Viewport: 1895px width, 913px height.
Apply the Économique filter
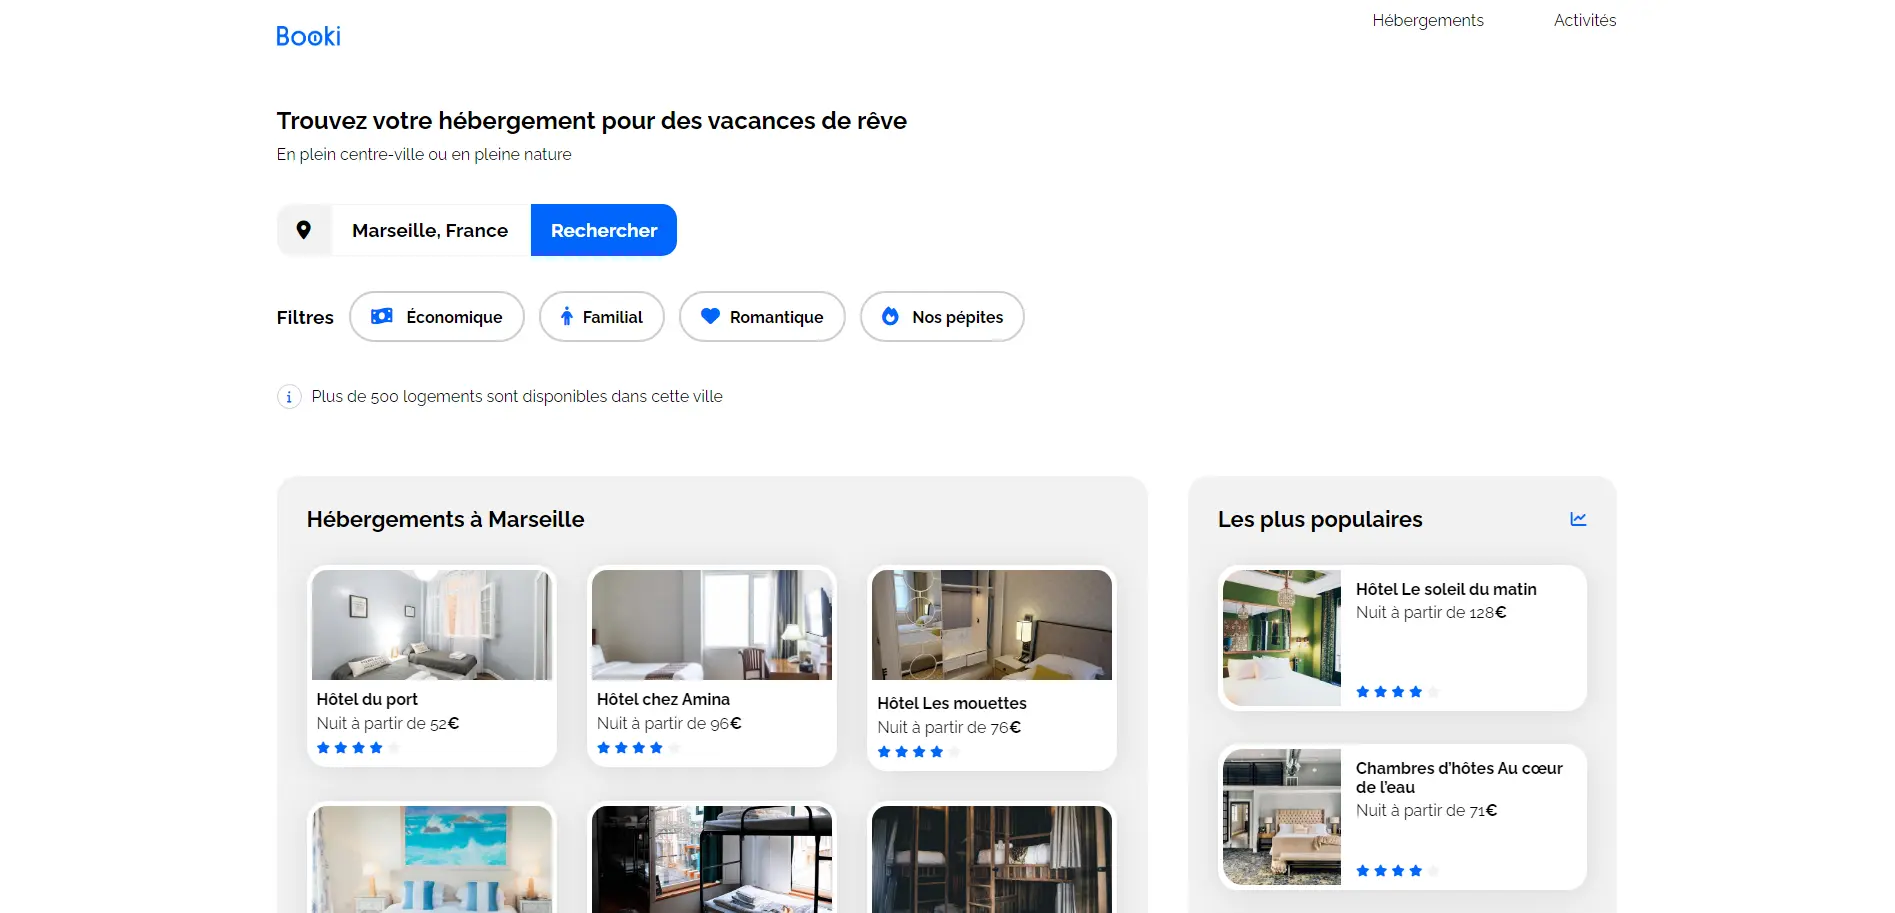coord(437,317)
